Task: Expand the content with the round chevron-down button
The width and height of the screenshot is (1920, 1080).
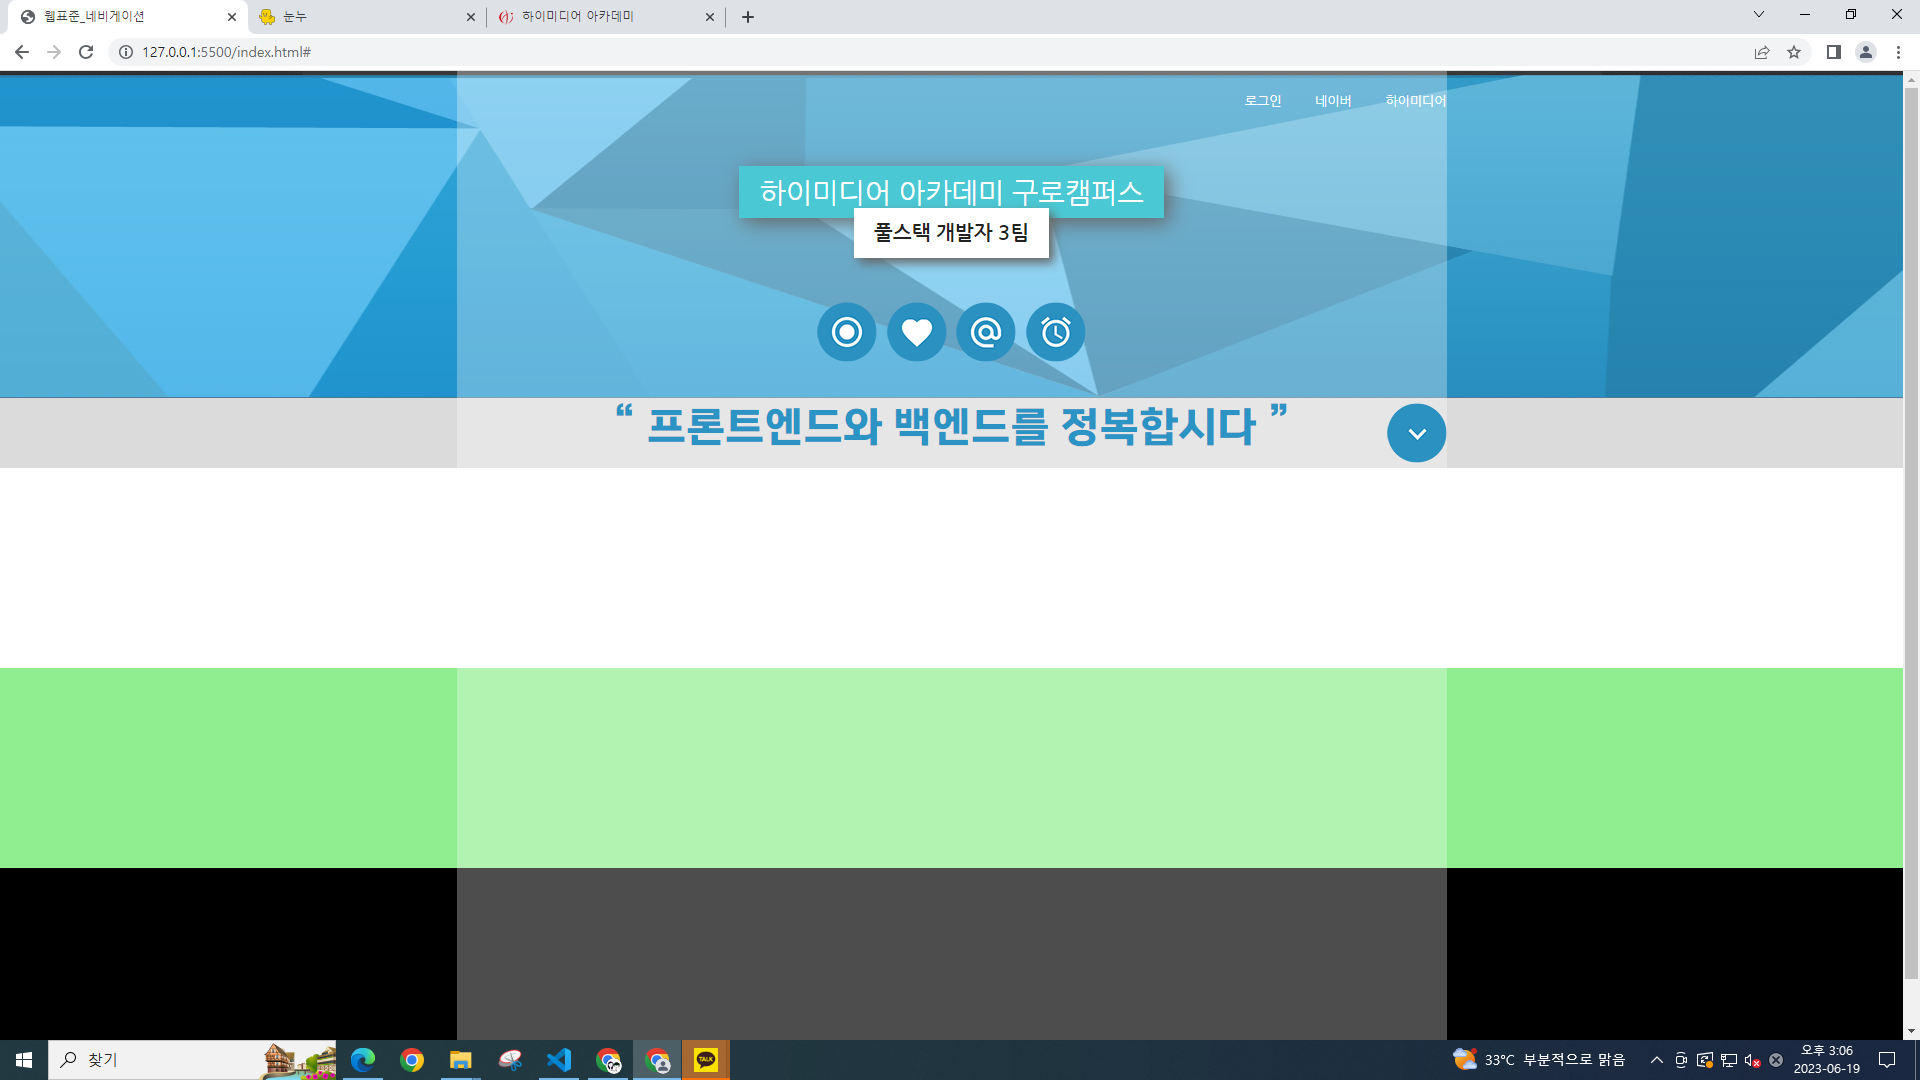Action: 1416,433
